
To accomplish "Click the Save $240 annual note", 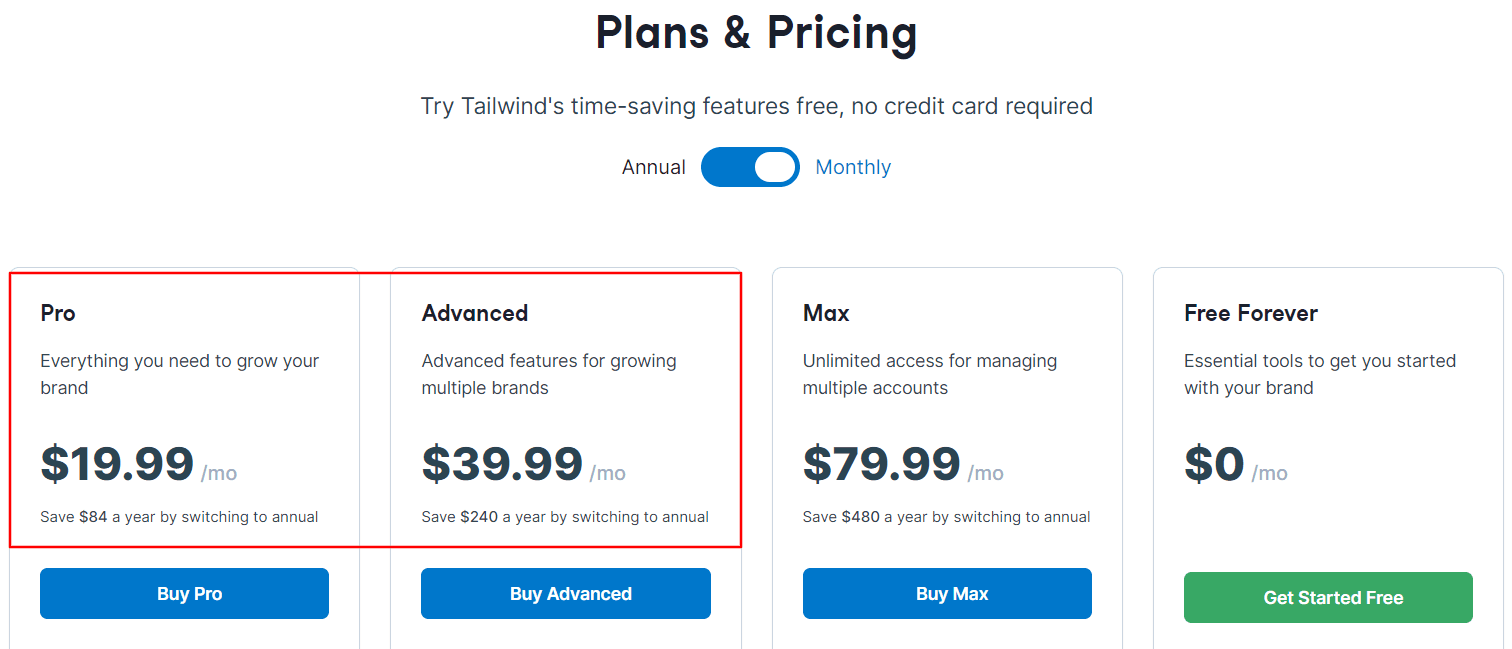I will tap(565, 517).
